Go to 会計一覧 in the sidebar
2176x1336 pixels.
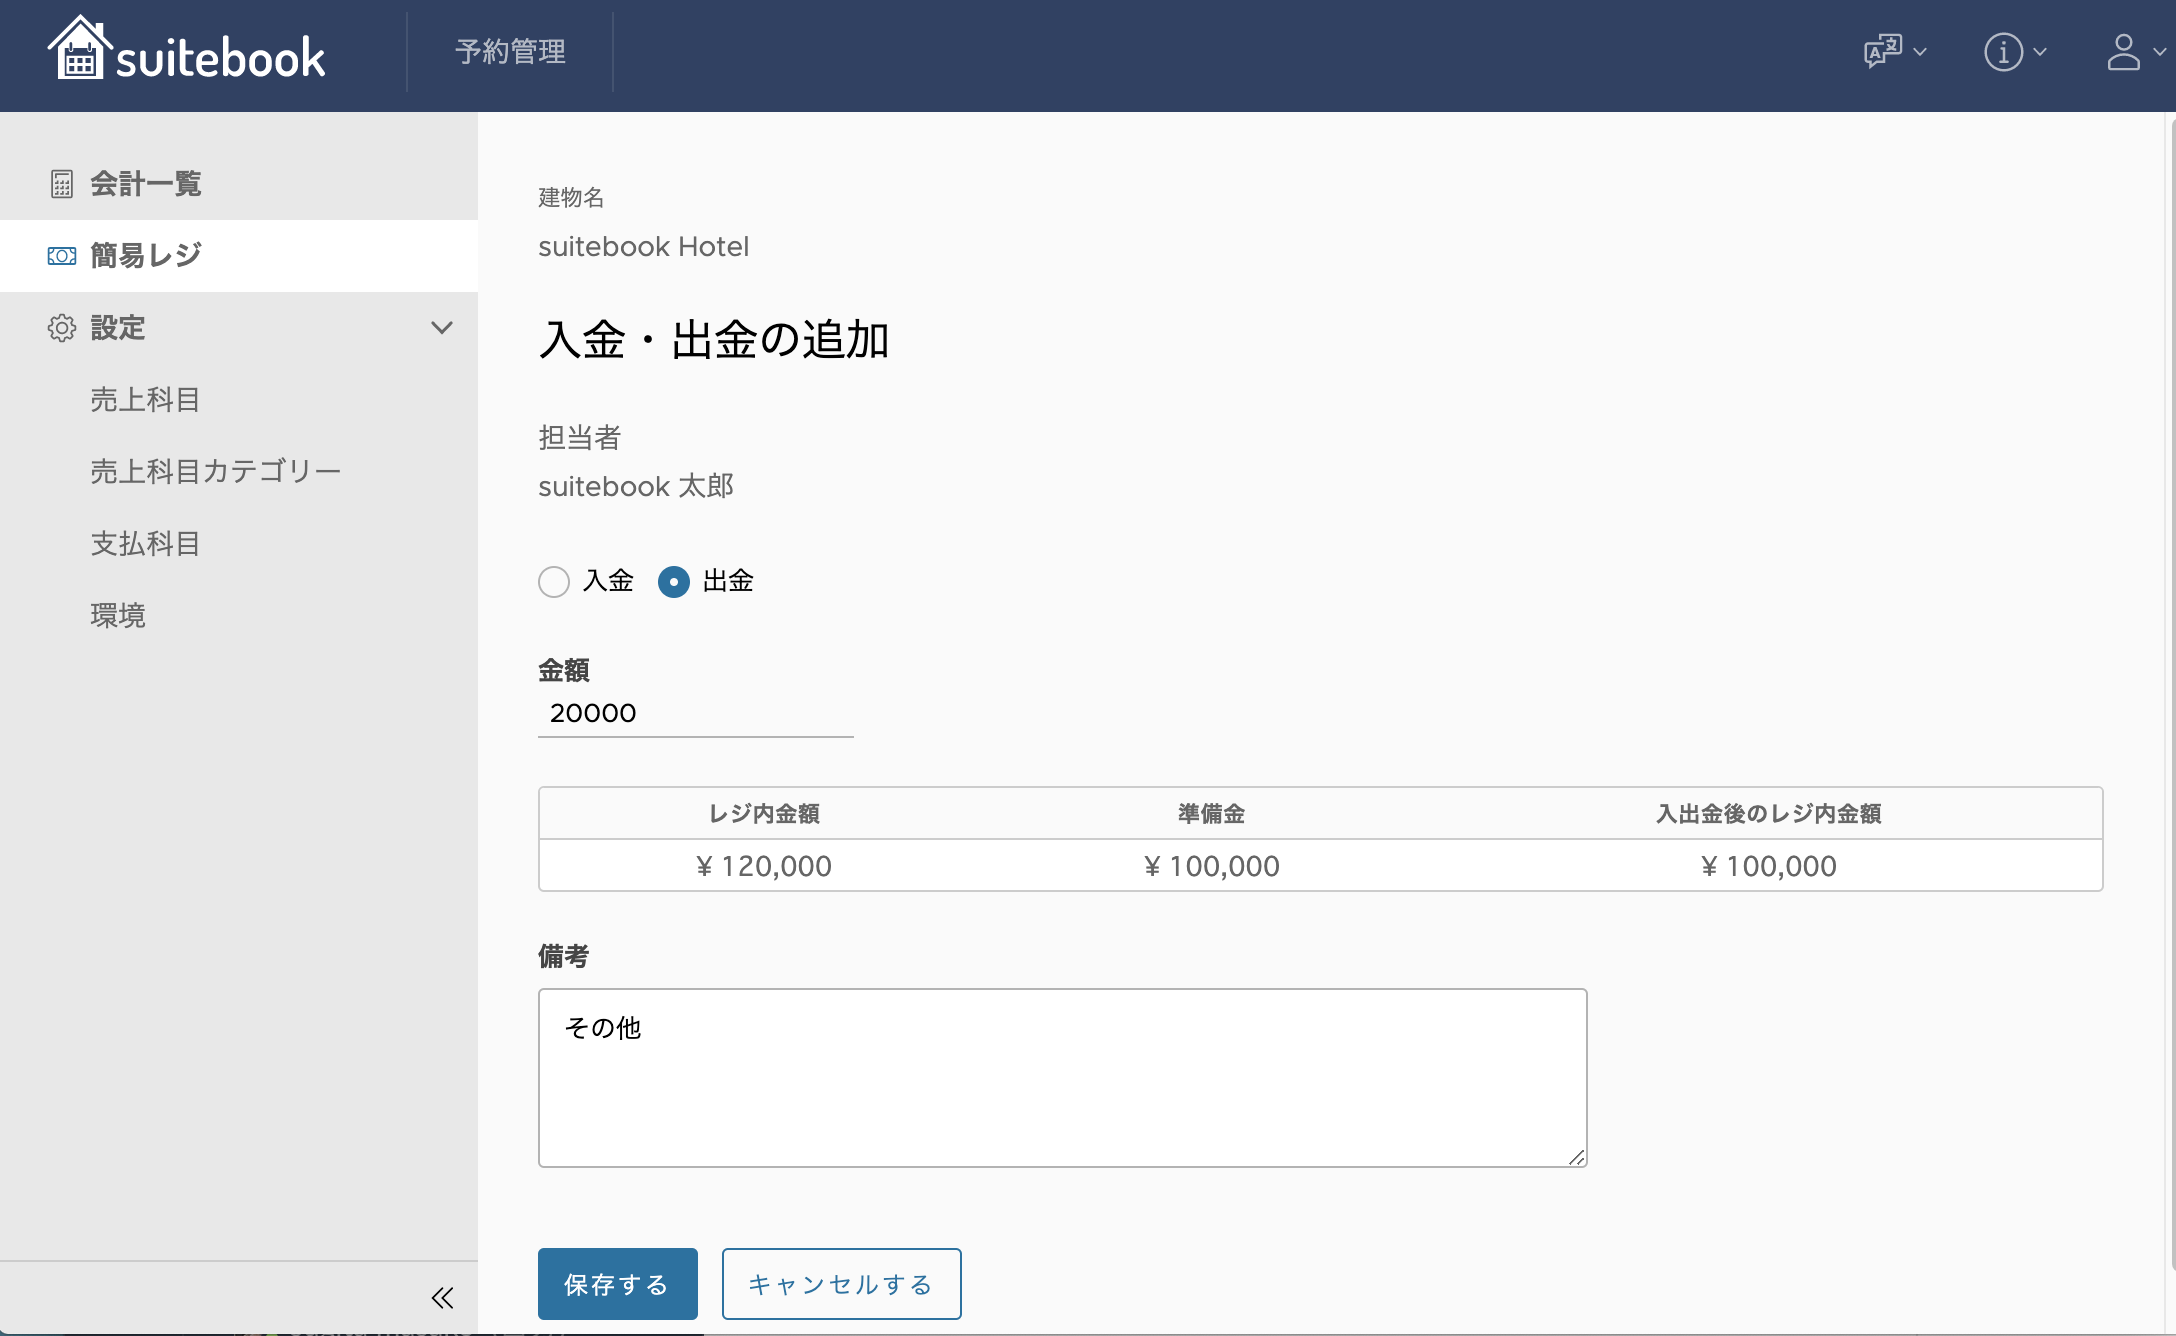click(x=239, y=184)
